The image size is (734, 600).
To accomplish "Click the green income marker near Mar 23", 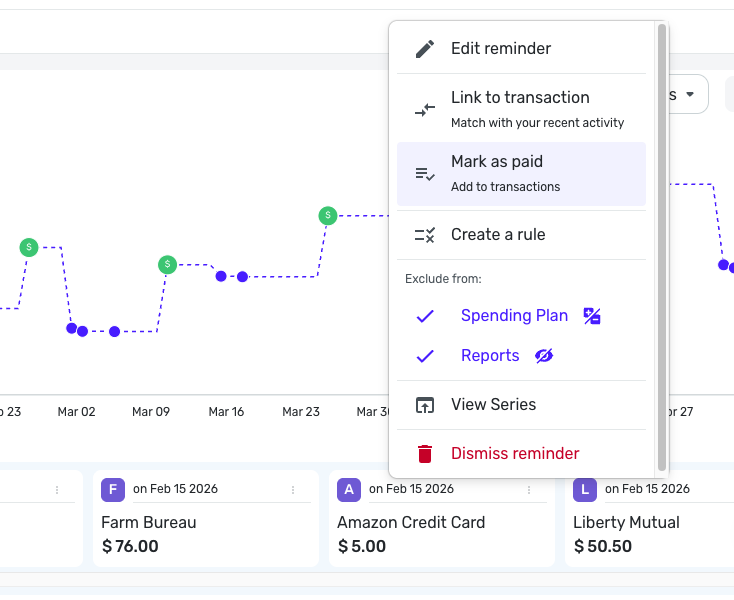I will pyautogui.click(x=328, y=215).
